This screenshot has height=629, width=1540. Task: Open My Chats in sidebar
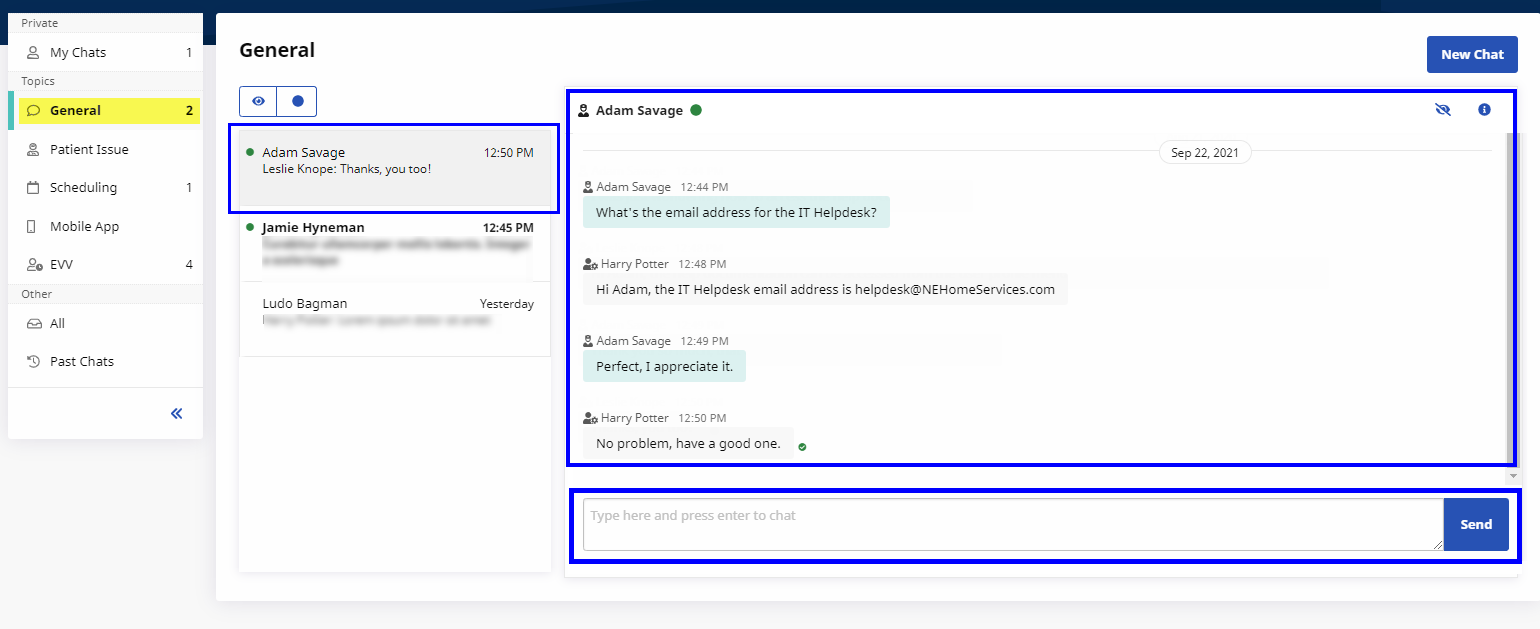[78, 52]
